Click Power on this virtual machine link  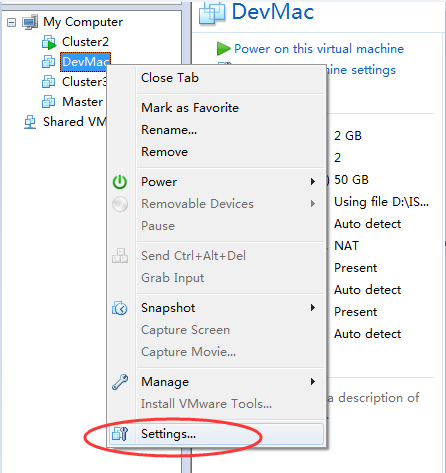point(319,49)
